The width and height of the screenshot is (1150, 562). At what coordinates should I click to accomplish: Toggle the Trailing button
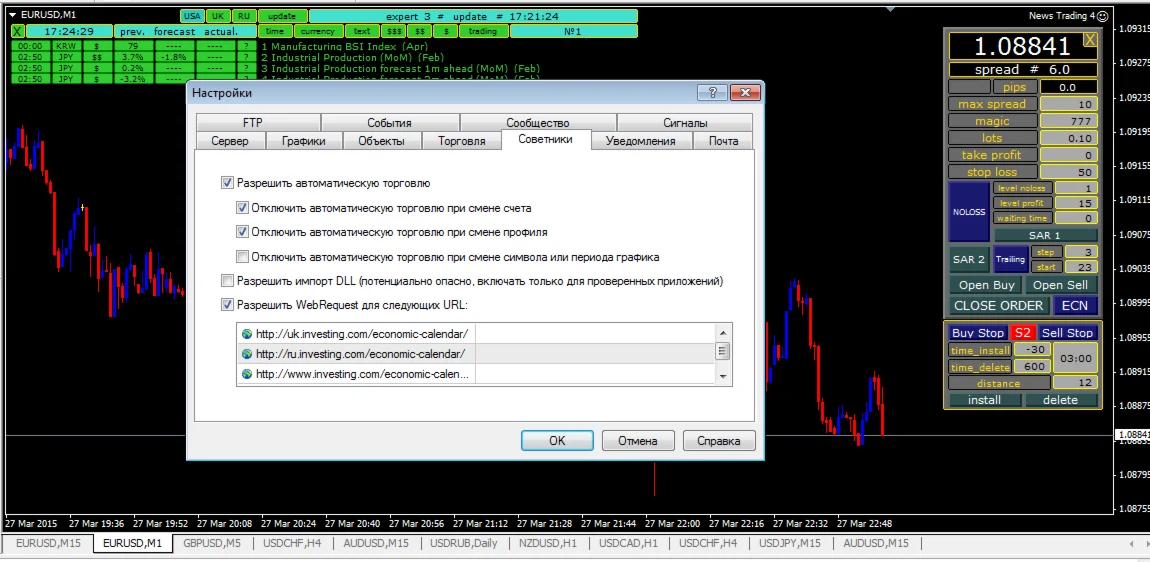(1010, 259)
